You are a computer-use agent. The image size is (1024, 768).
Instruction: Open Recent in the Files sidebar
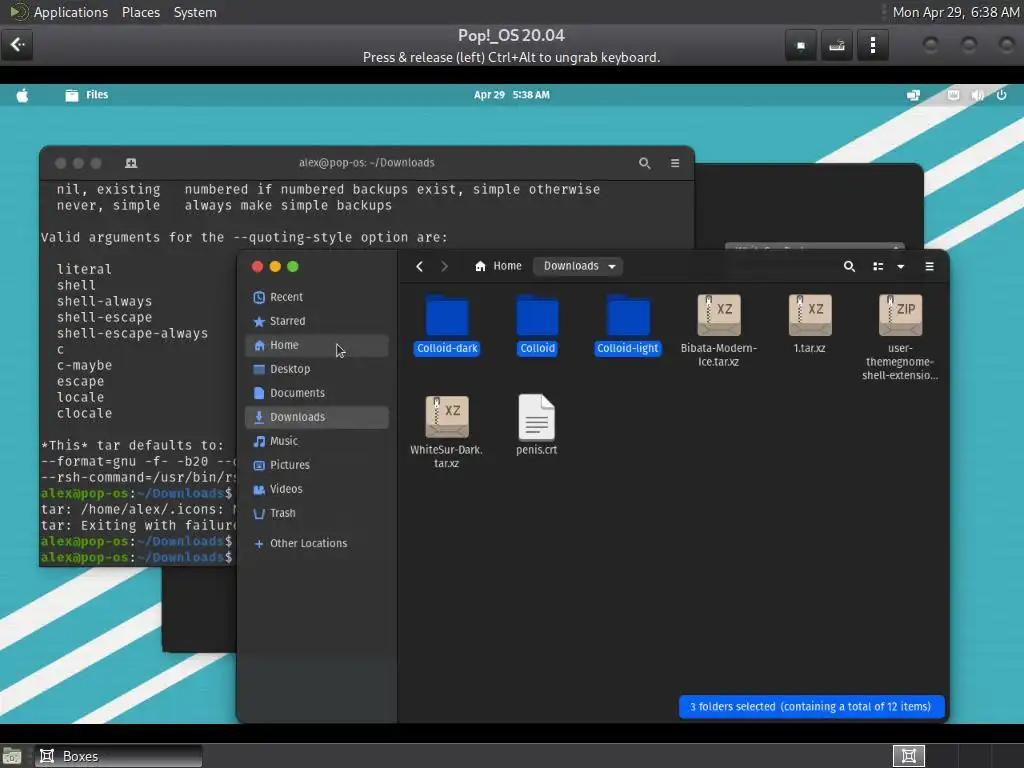(317, 297)
